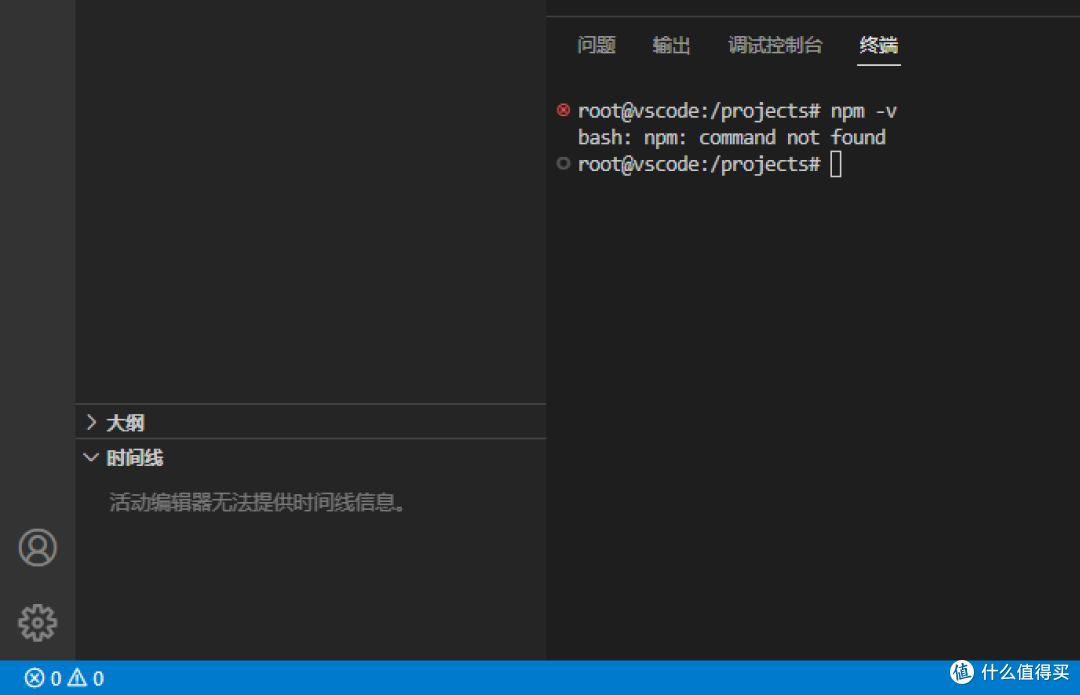1080x695 pixels.
Task: Click 'bash: npm: command not found' output line
Action: (731, 138)
